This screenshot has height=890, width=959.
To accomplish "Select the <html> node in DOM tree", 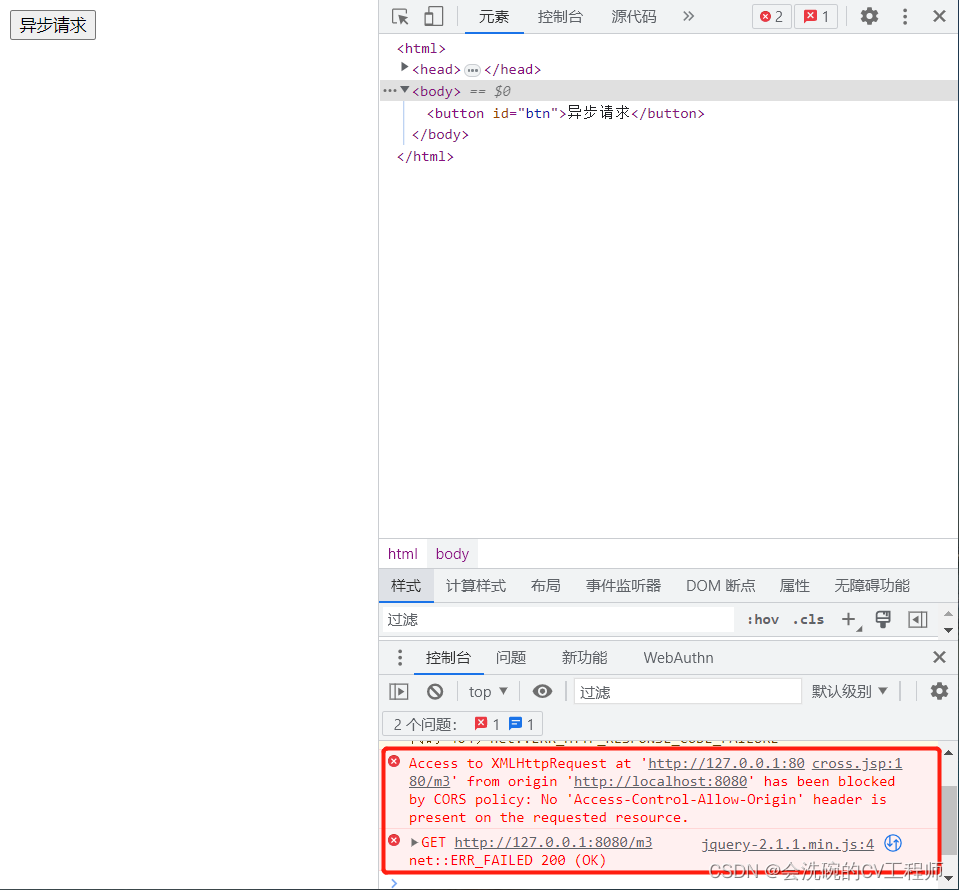I will point(421,48).
